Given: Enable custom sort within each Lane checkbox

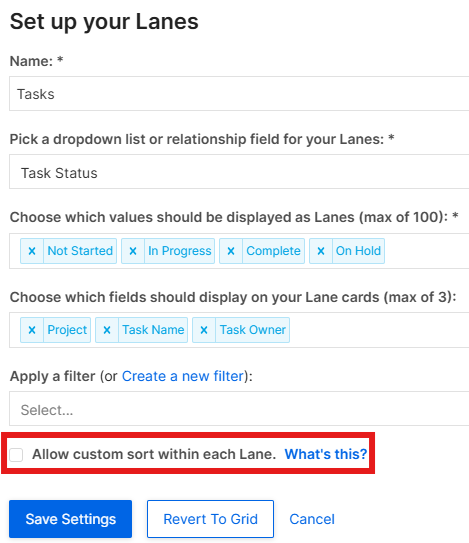Looking at the screenshot, I should [x=16, y=455].
